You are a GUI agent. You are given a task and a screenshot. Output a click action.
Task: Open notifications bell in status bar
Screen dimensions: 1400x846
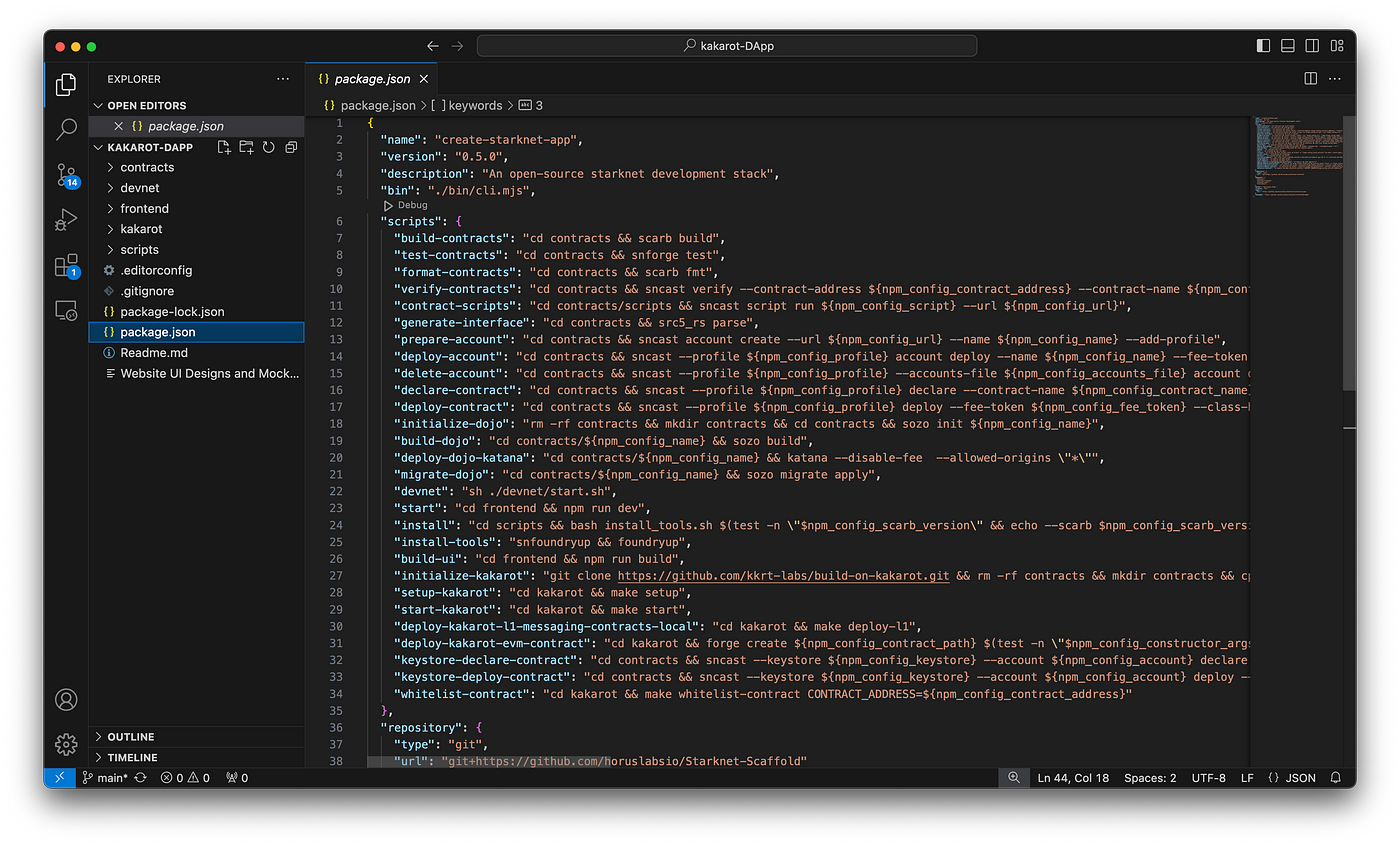point(1336,777)
